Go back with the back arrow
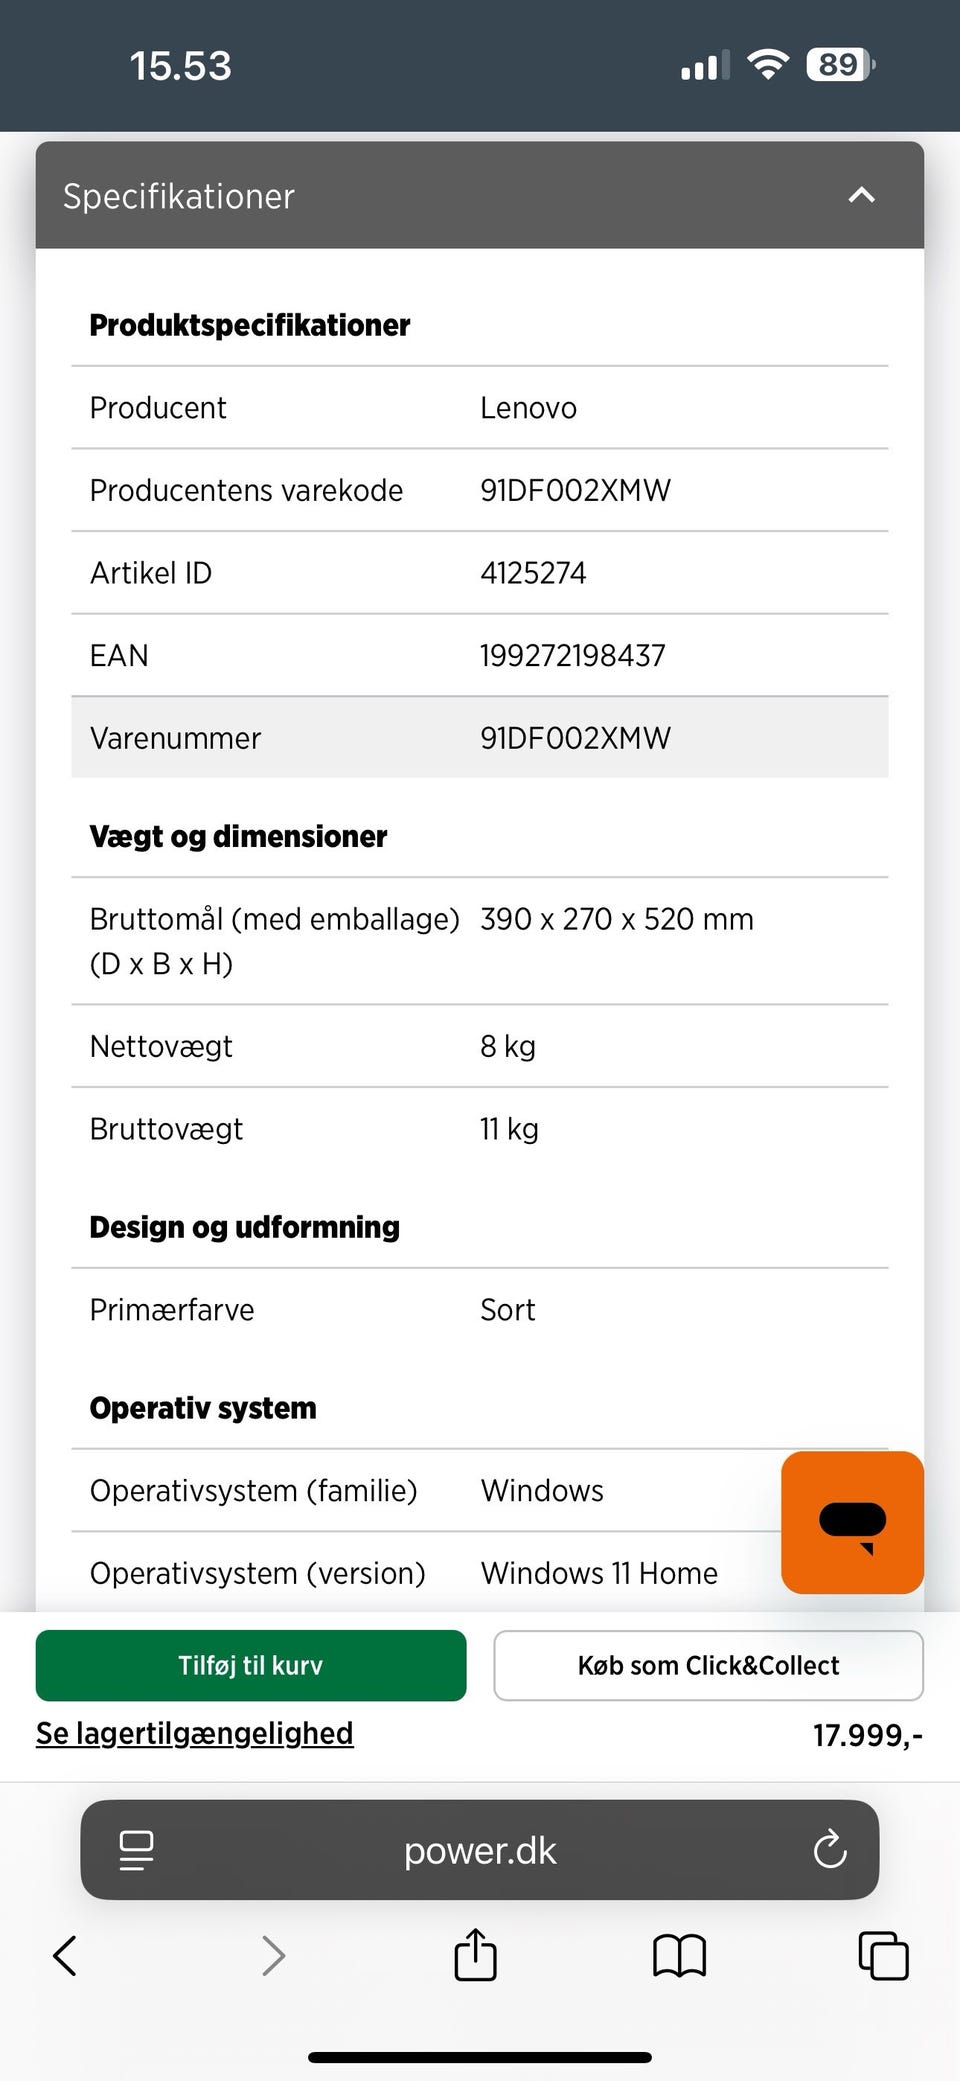Image resolution: width=960 pixels, height=2081 pixels. point(65,1955)
